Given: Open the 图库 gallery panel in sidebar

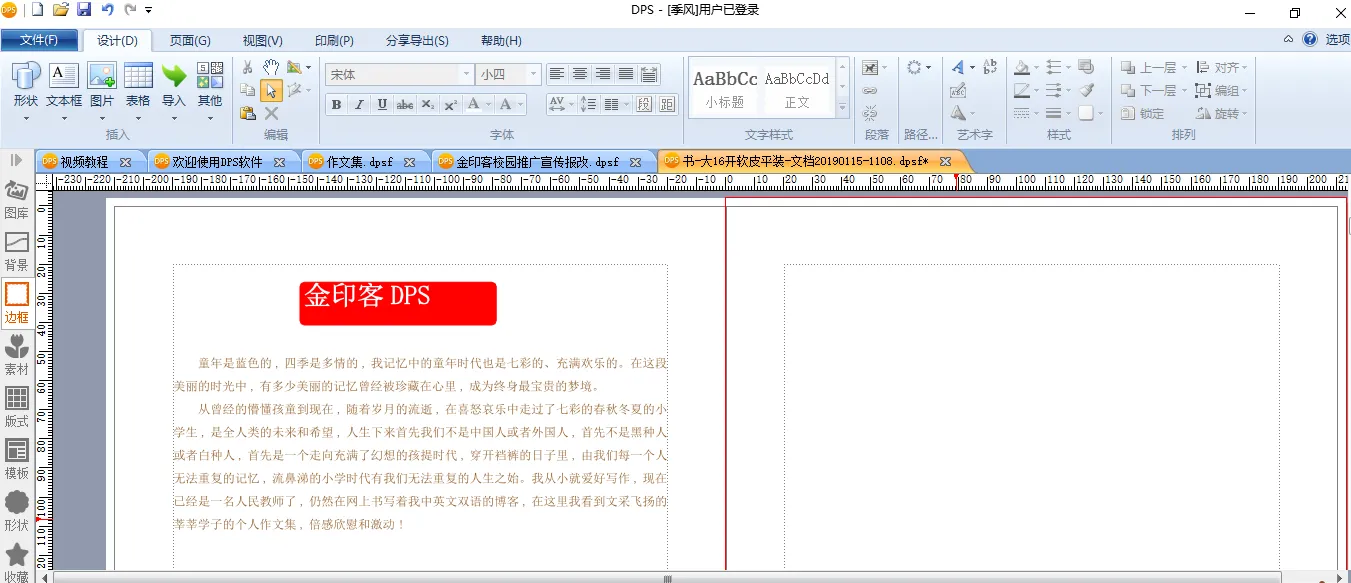Looking at the screenshot, I should [16, 199].
